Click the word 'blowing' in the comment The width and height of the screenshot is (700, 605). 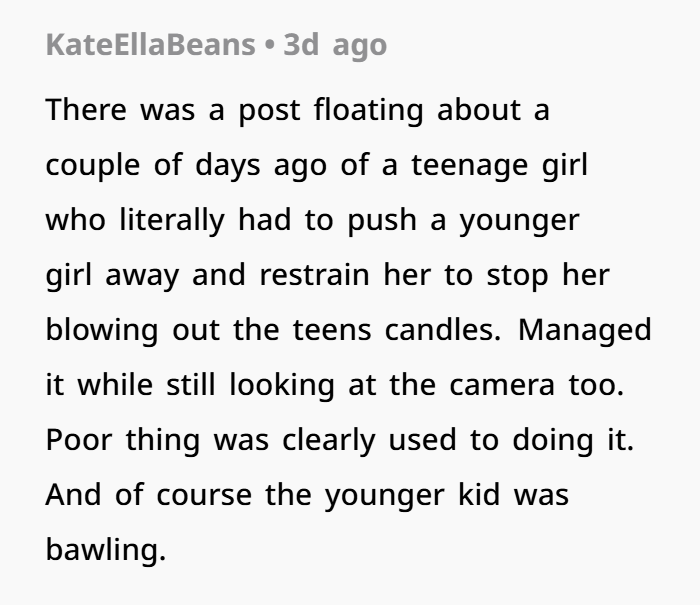click(102, 331)
